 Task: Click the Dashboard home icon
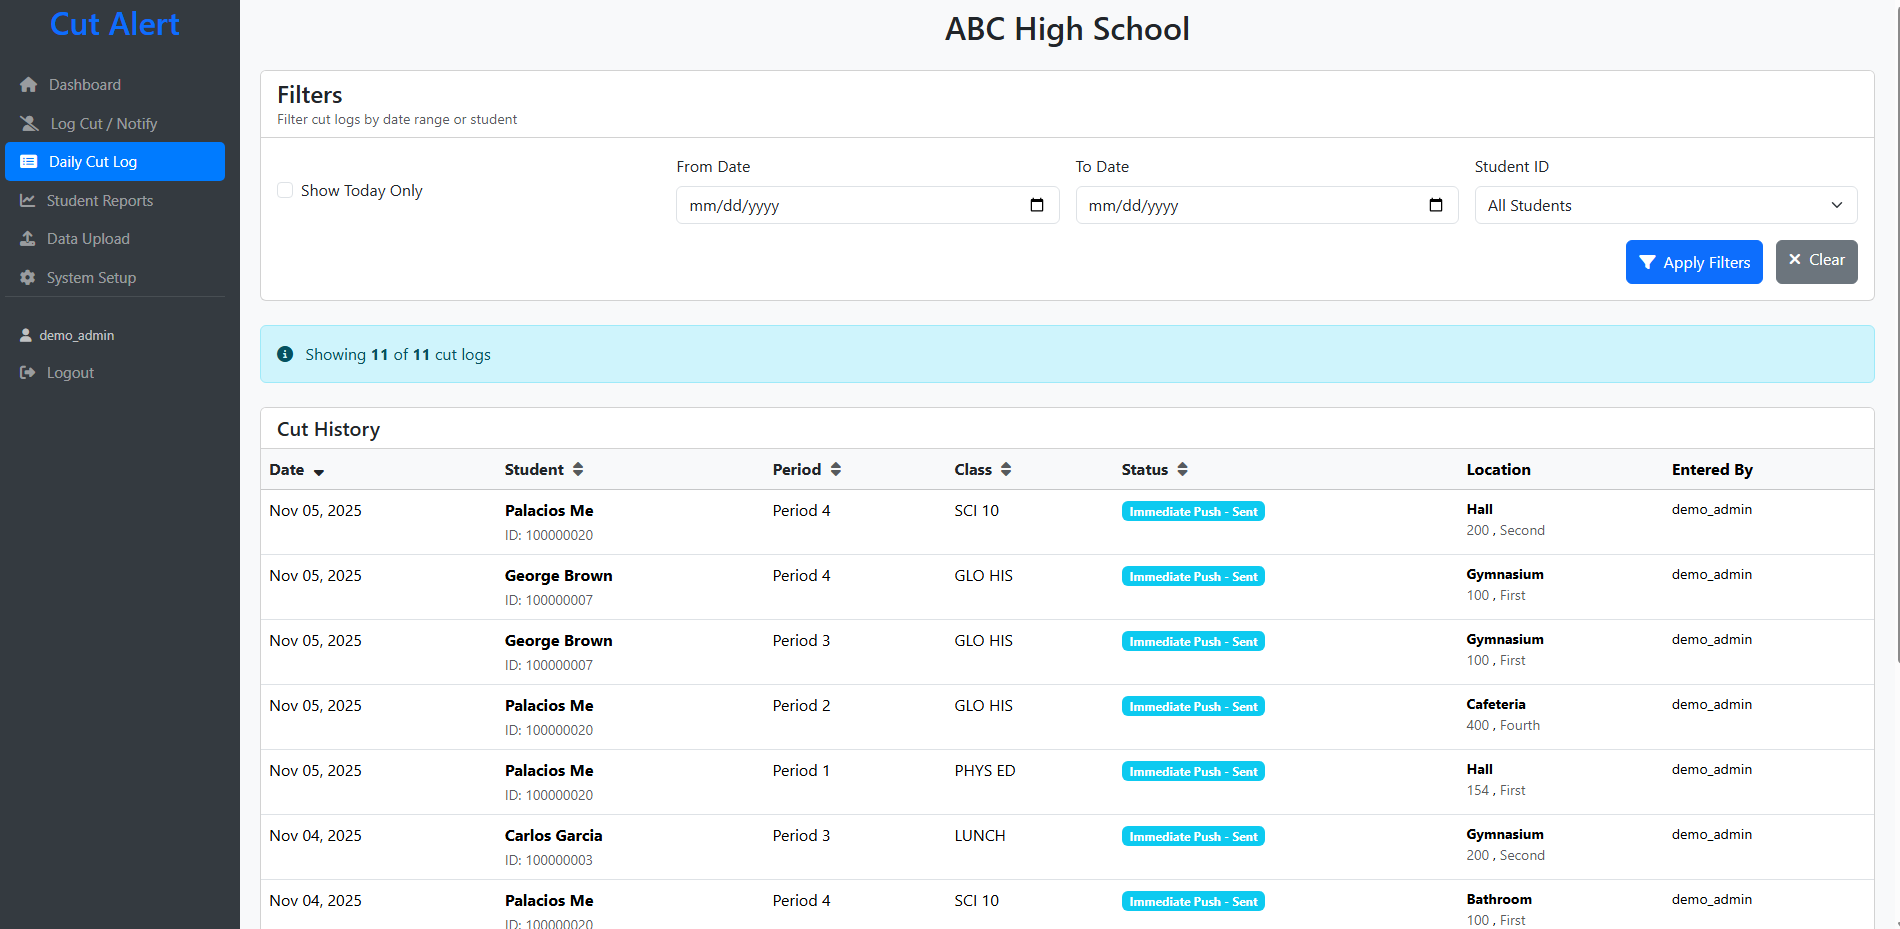[28, 85]
